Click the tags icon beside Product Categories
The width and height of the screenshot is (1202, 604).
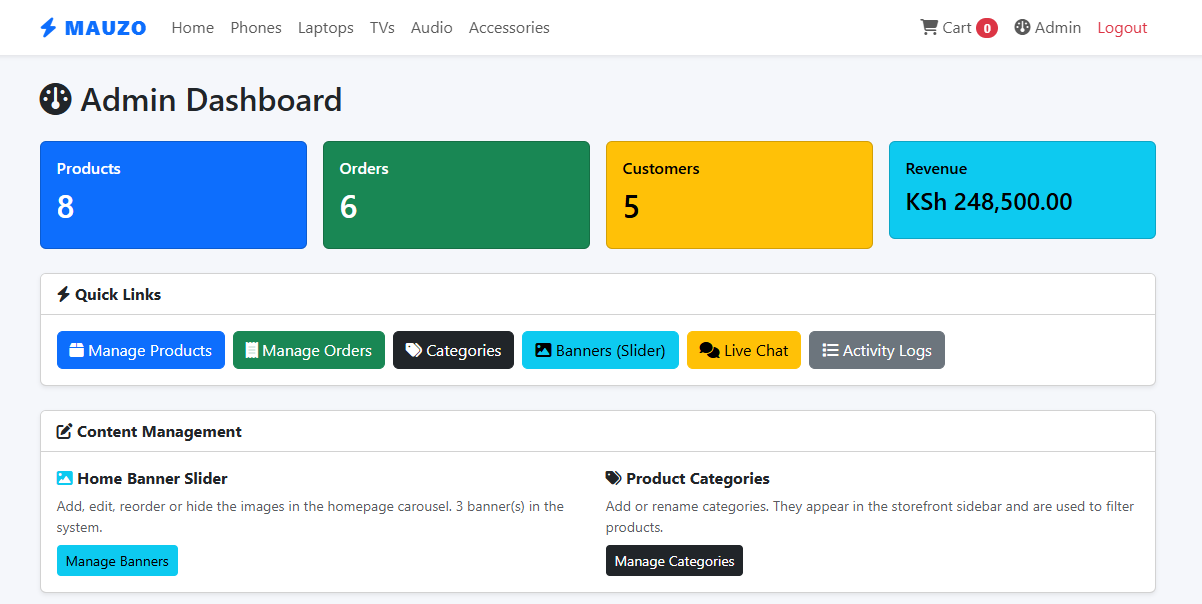coord(614,478)
